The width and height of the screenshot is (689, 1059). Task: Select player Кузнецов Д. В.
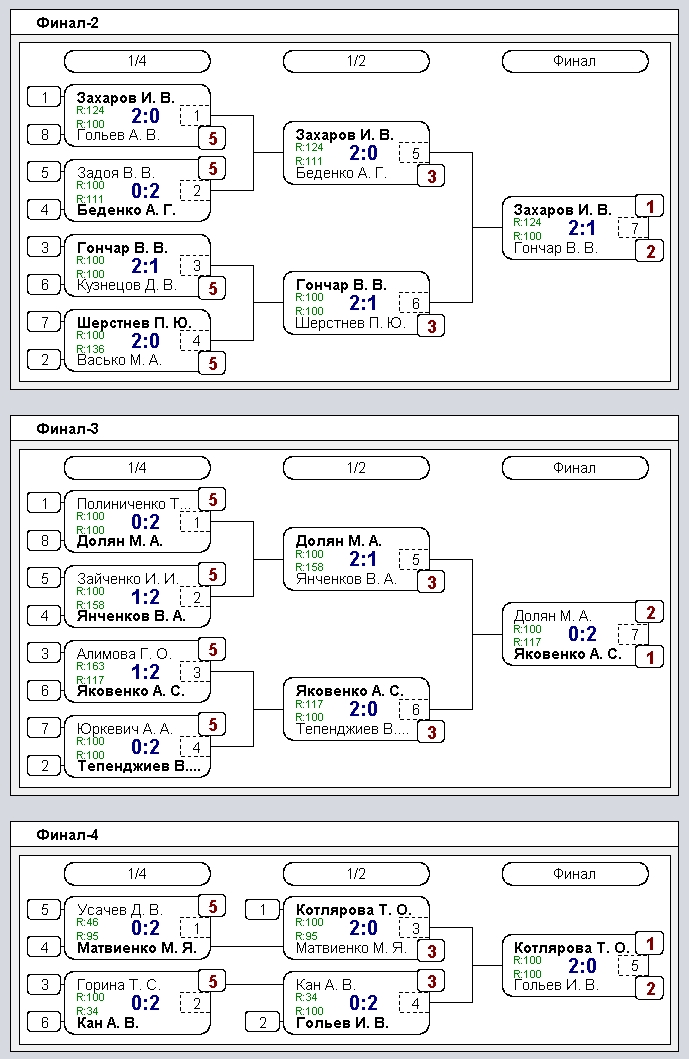(126, 285)
